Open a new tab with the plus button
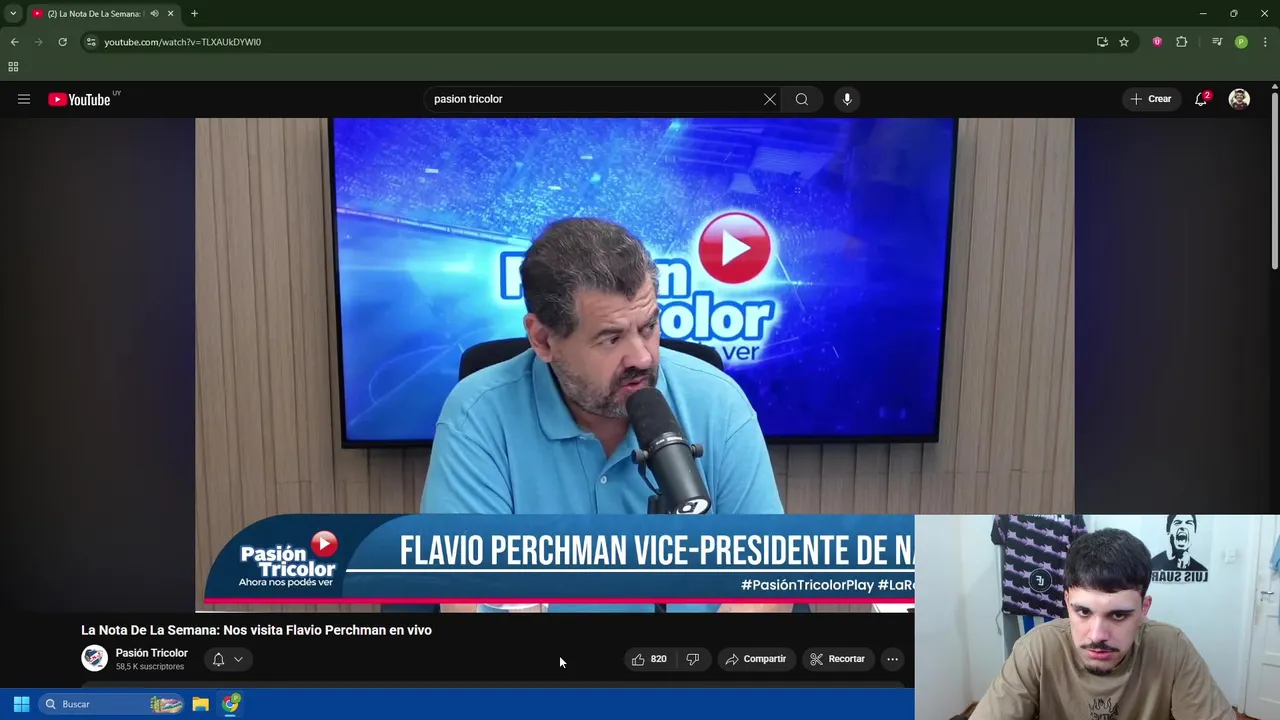The image size is (1280, 720). [x=194, y=14]
